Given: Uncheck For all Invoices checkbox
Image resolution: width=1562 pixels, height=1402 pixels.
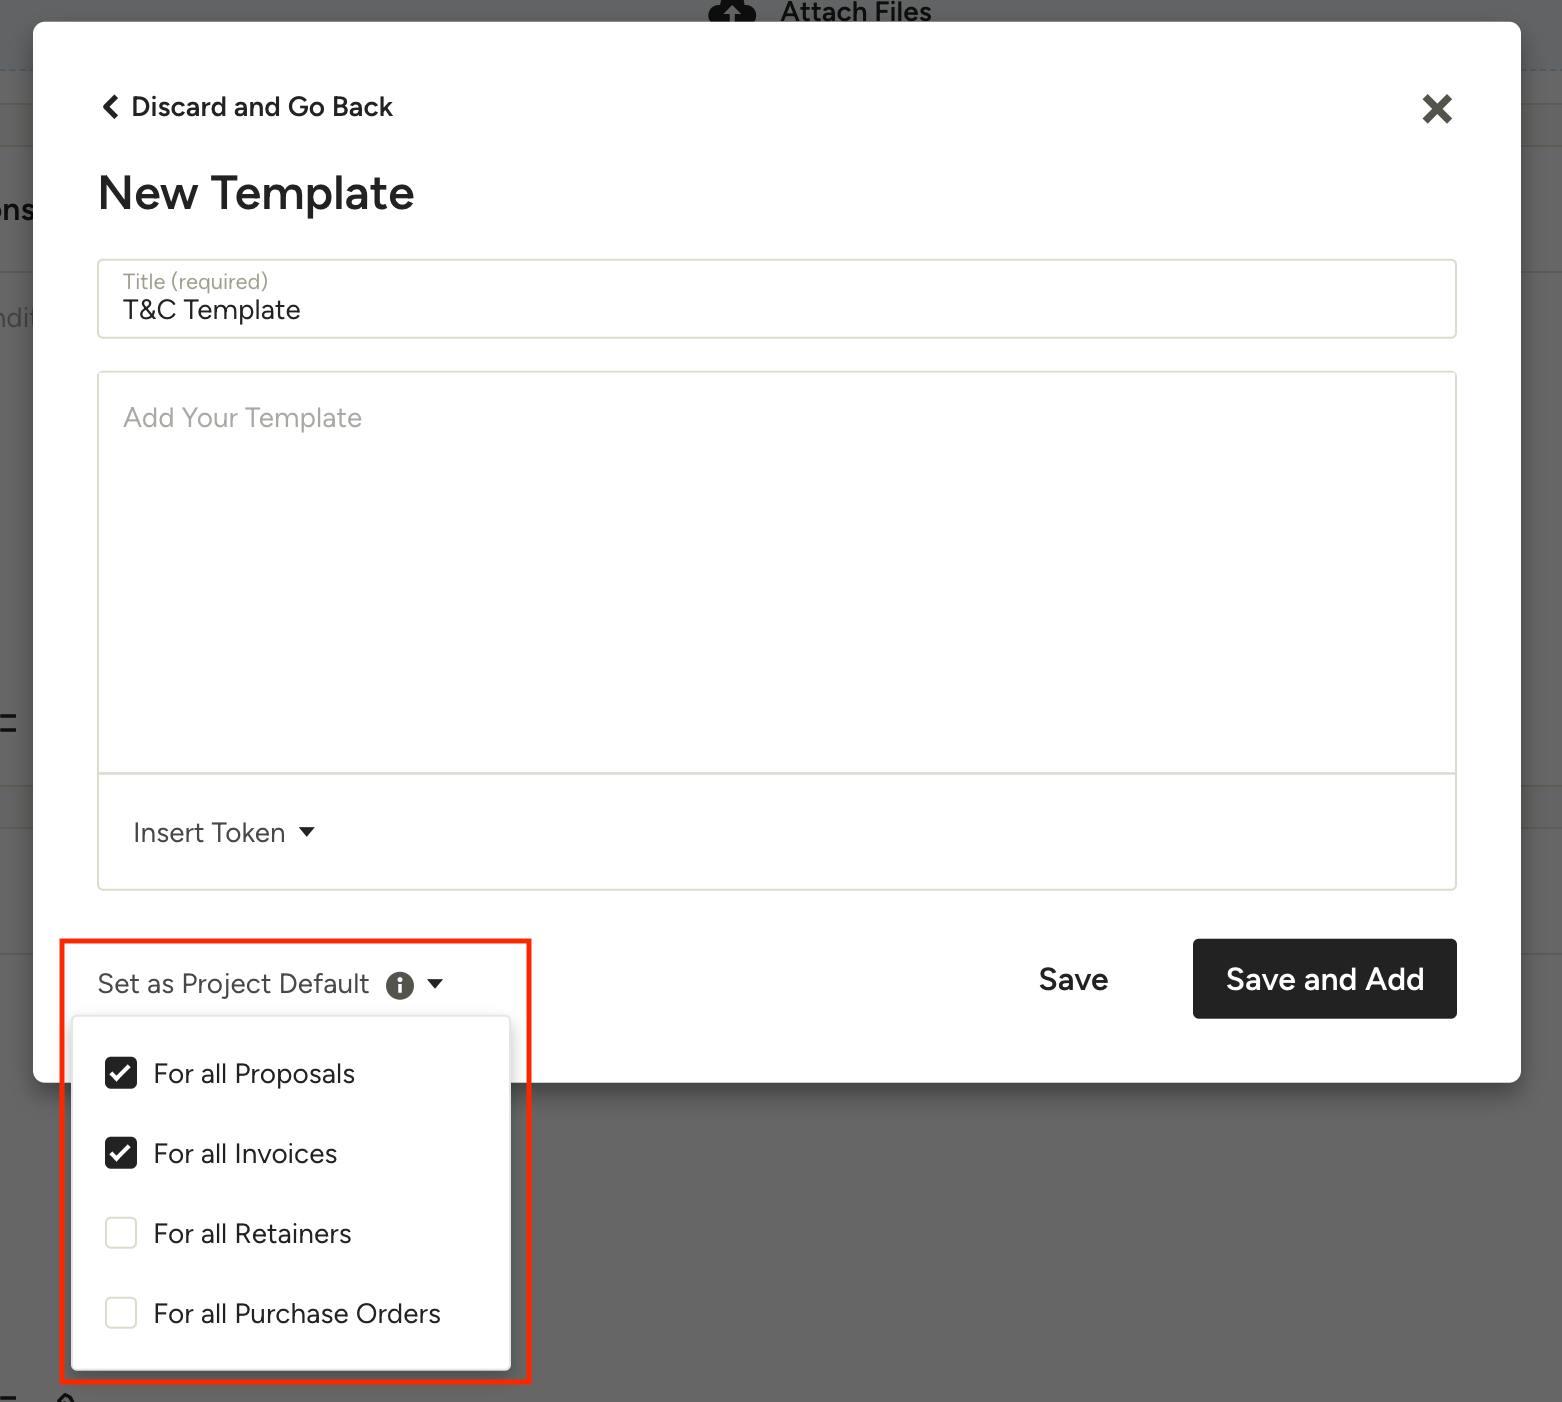Looking at the screenshot, I should coord(121,1153).
